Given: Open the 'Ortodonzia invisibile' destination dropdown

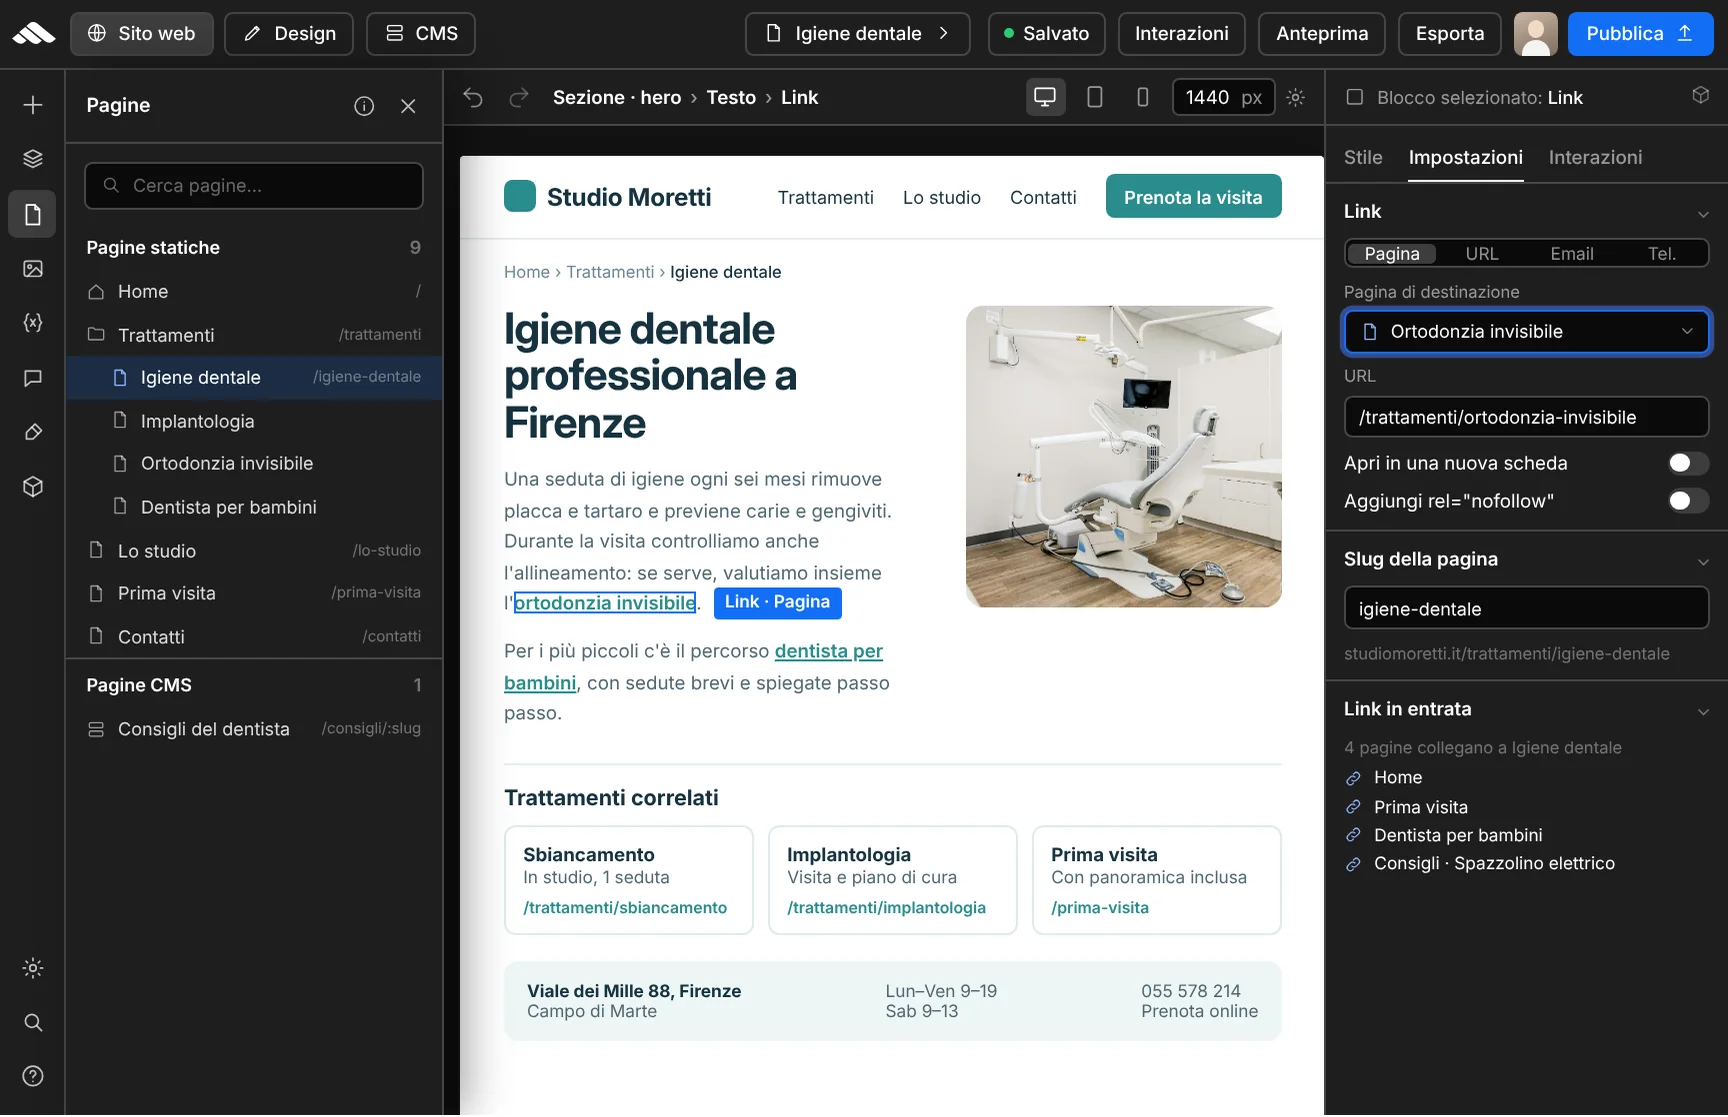Looking at the screenshot, I should (1526, 332).
